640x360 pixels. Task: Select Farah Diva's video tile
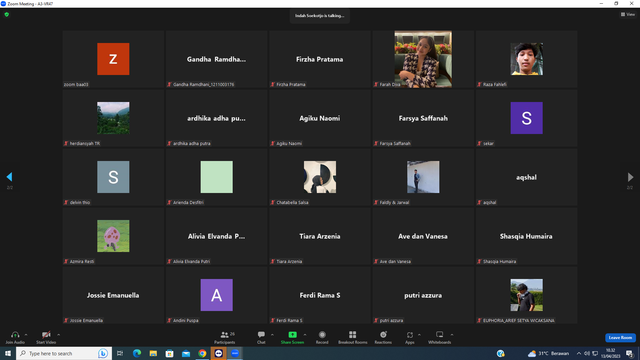click(x=423, y=59)
